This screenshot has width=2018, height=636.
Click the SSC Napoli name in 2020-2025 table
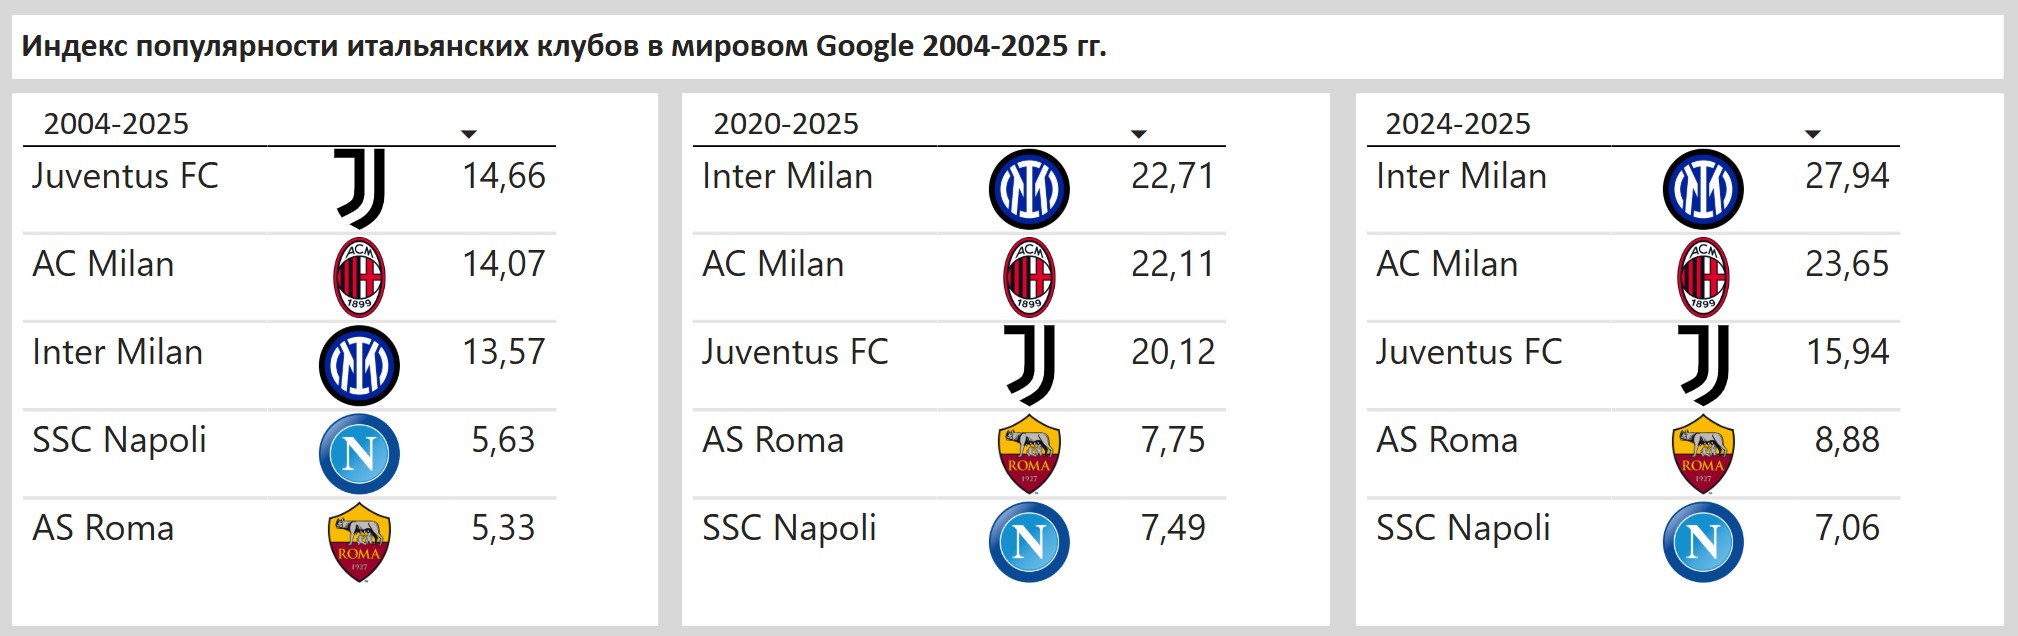789,529
